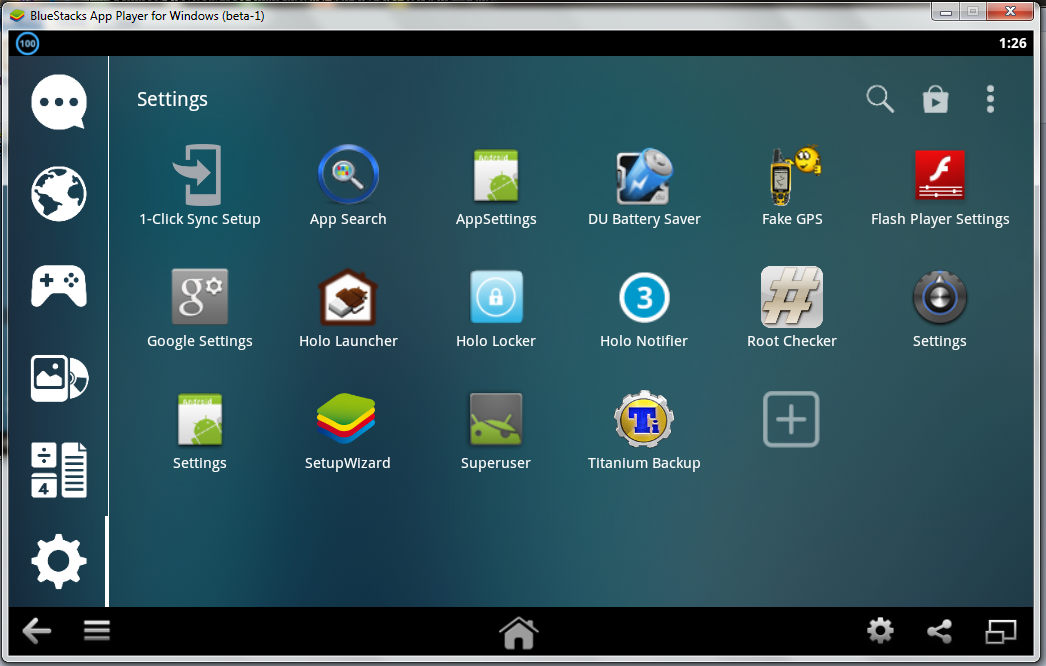Image resolution: width=1046 pixels, height=666 pixels.
Task: Select the globe category in sidebar
Action: (x=59, y=194)
